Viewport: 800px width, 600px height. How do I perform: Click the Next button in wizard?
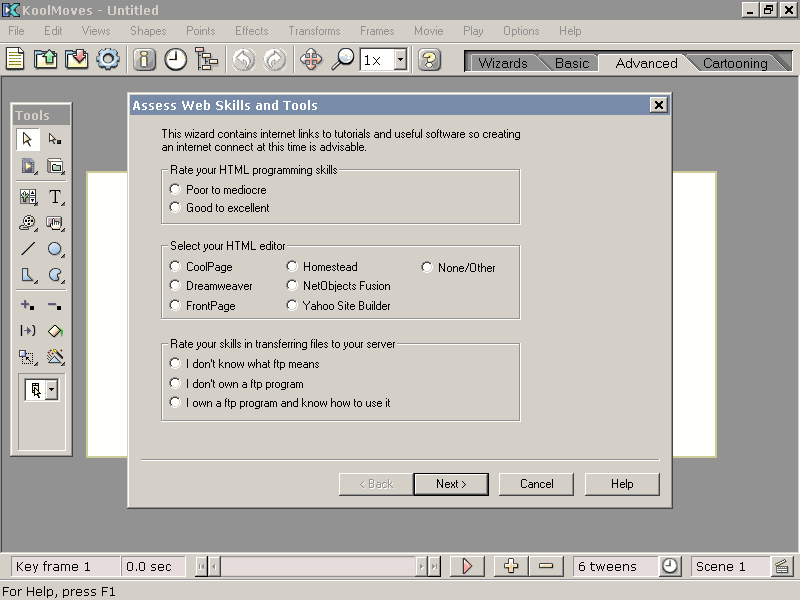[451, 484]
